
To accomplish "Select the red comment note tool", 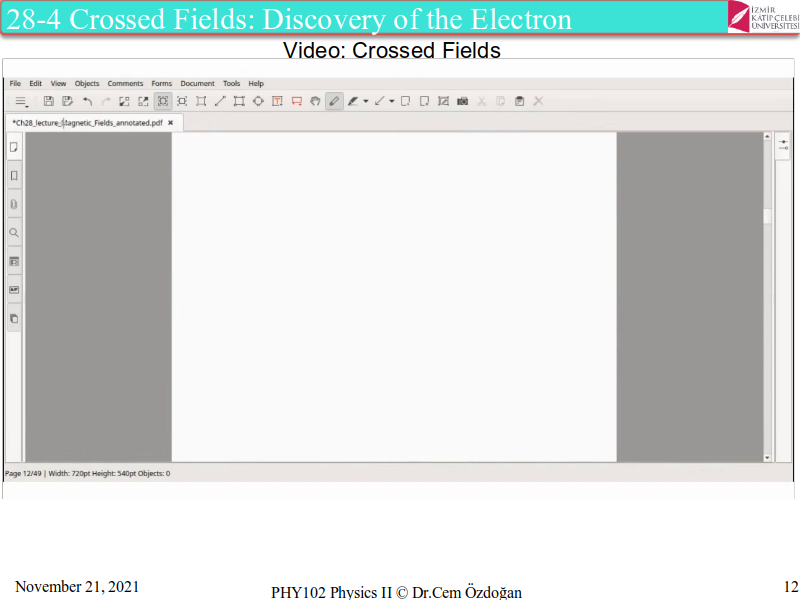I will (x=296, y=101).
